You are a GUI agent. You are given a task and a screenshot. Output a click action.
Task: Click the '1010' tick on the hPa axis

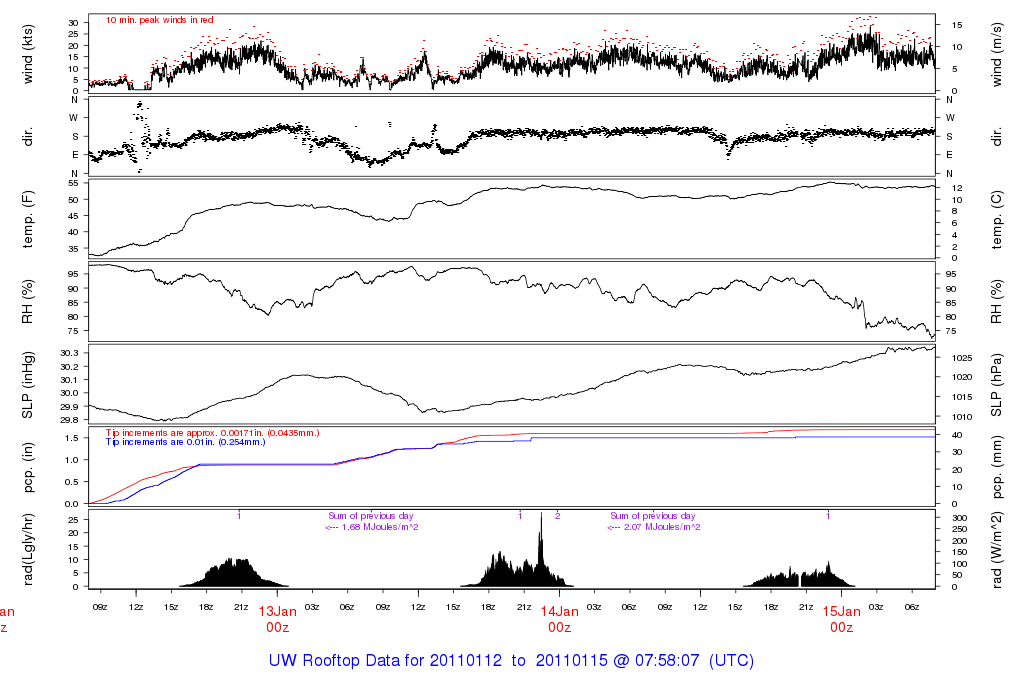tap(962, 417)
